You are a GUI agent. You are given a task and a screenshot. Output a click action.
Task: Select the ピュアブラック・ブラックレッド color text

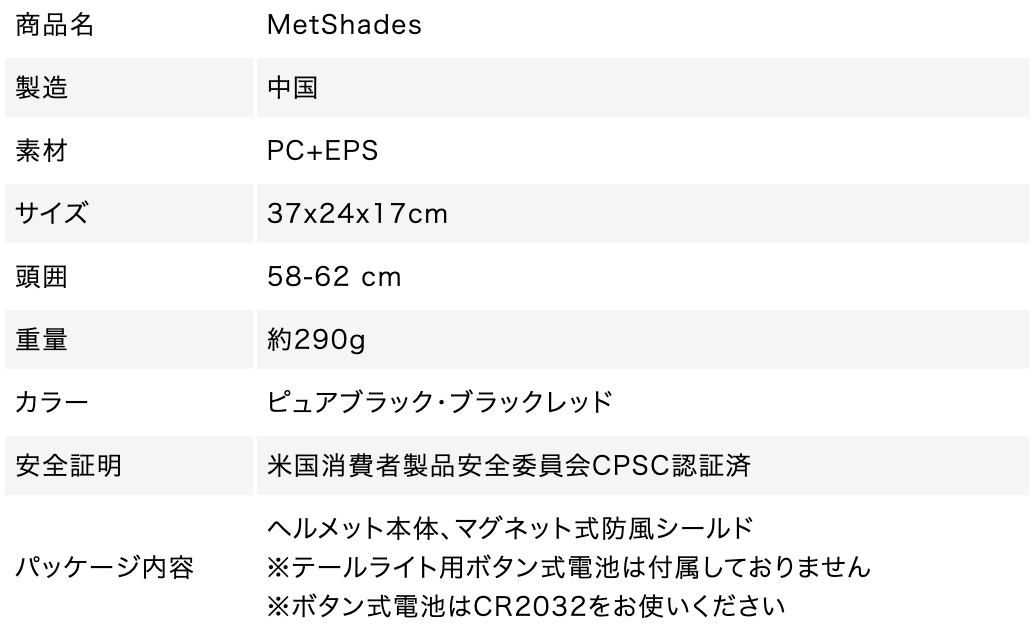point(440,402)
